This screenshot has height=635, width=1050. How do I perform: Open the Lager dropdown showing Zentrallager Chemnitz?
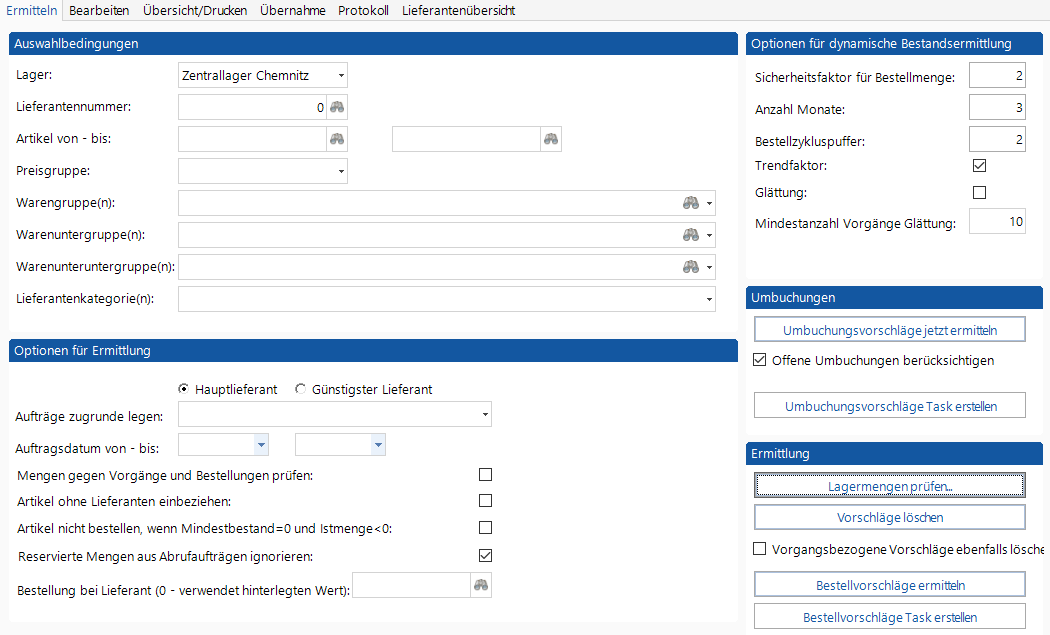pos(341,75)
